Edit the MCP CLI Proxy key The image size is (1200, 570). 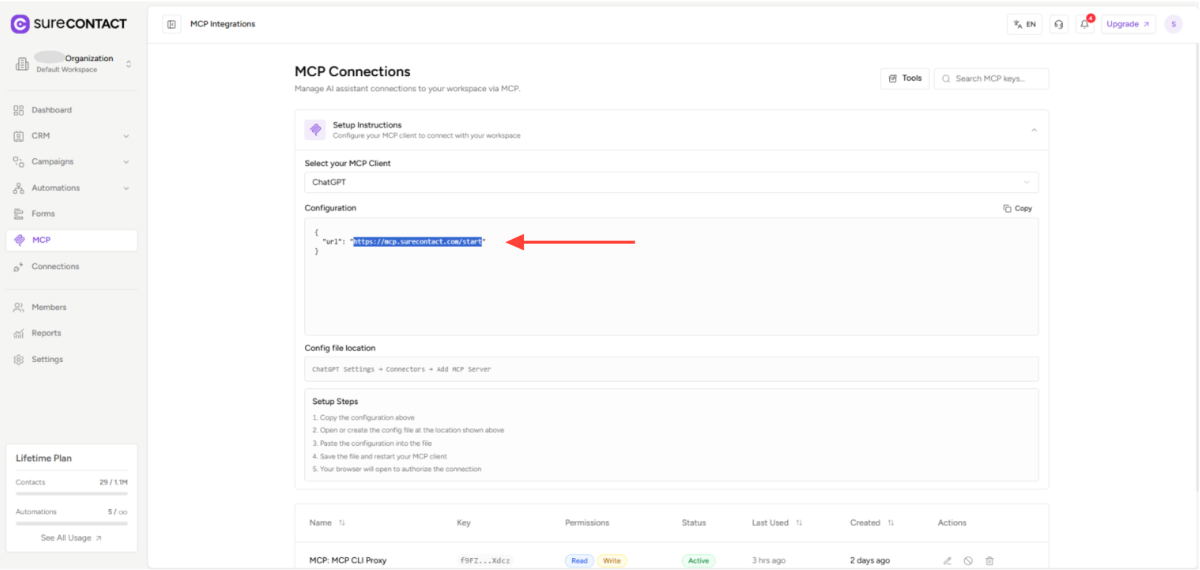947,561
